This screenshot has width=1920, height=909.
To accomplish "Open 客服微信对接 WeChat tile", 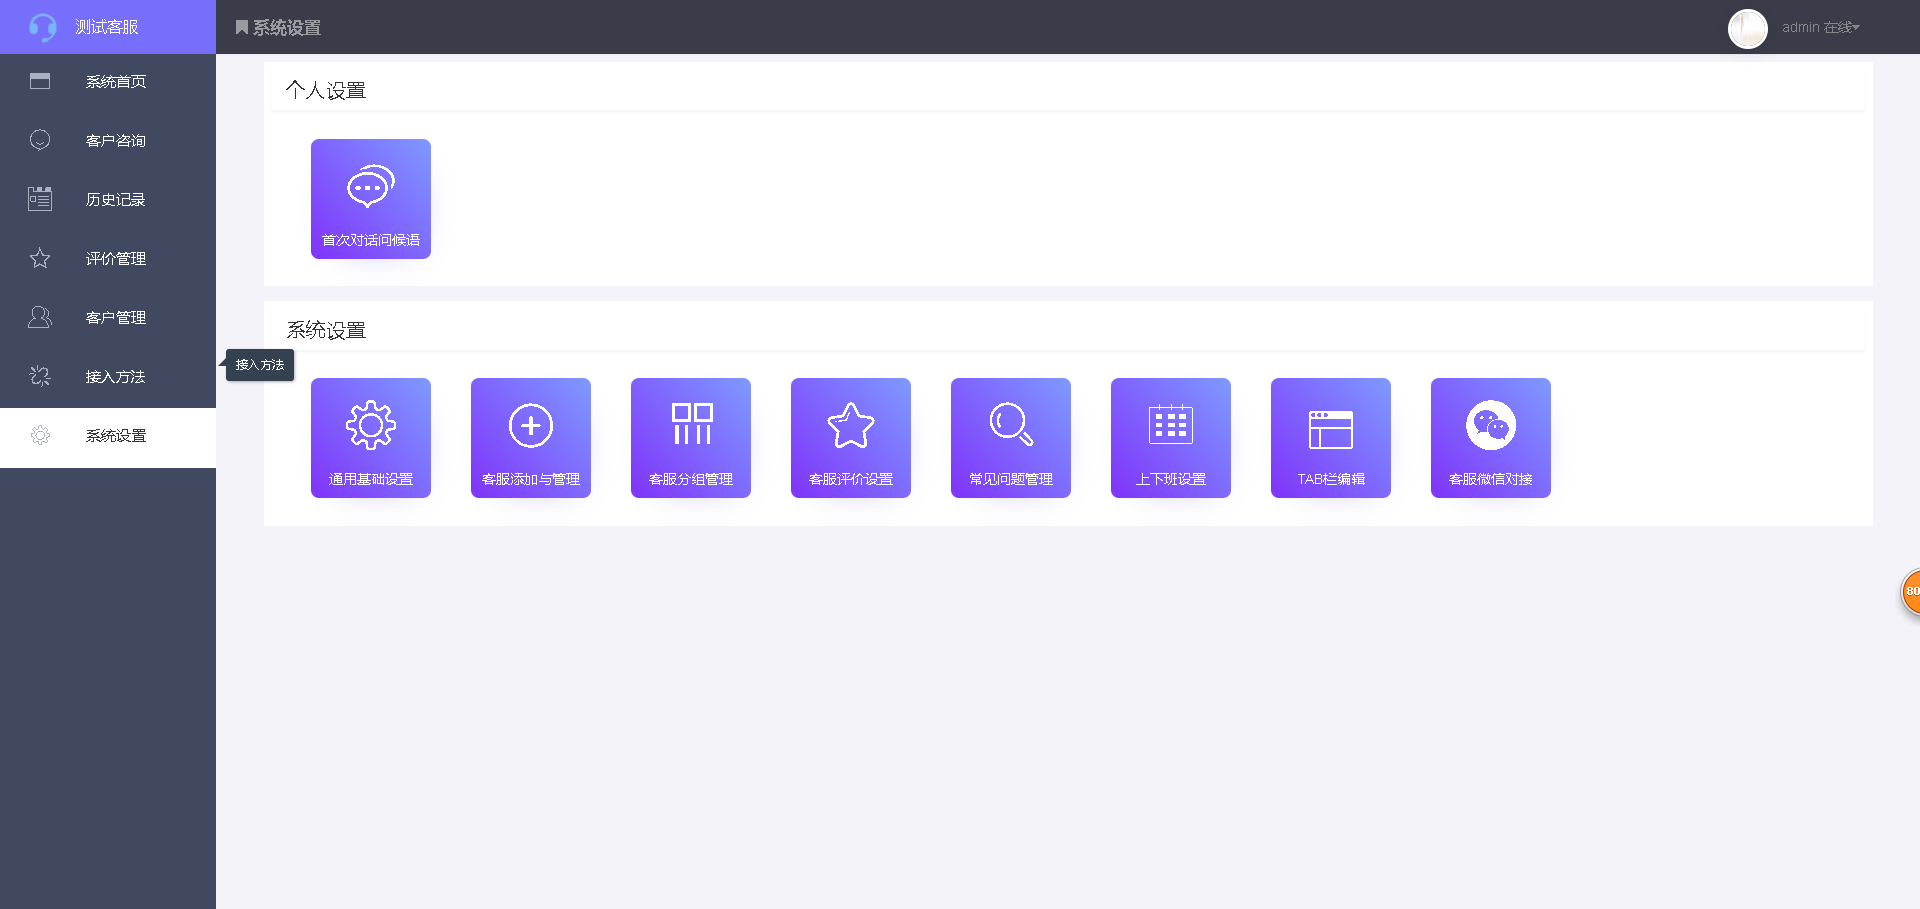I will 1491,438.
